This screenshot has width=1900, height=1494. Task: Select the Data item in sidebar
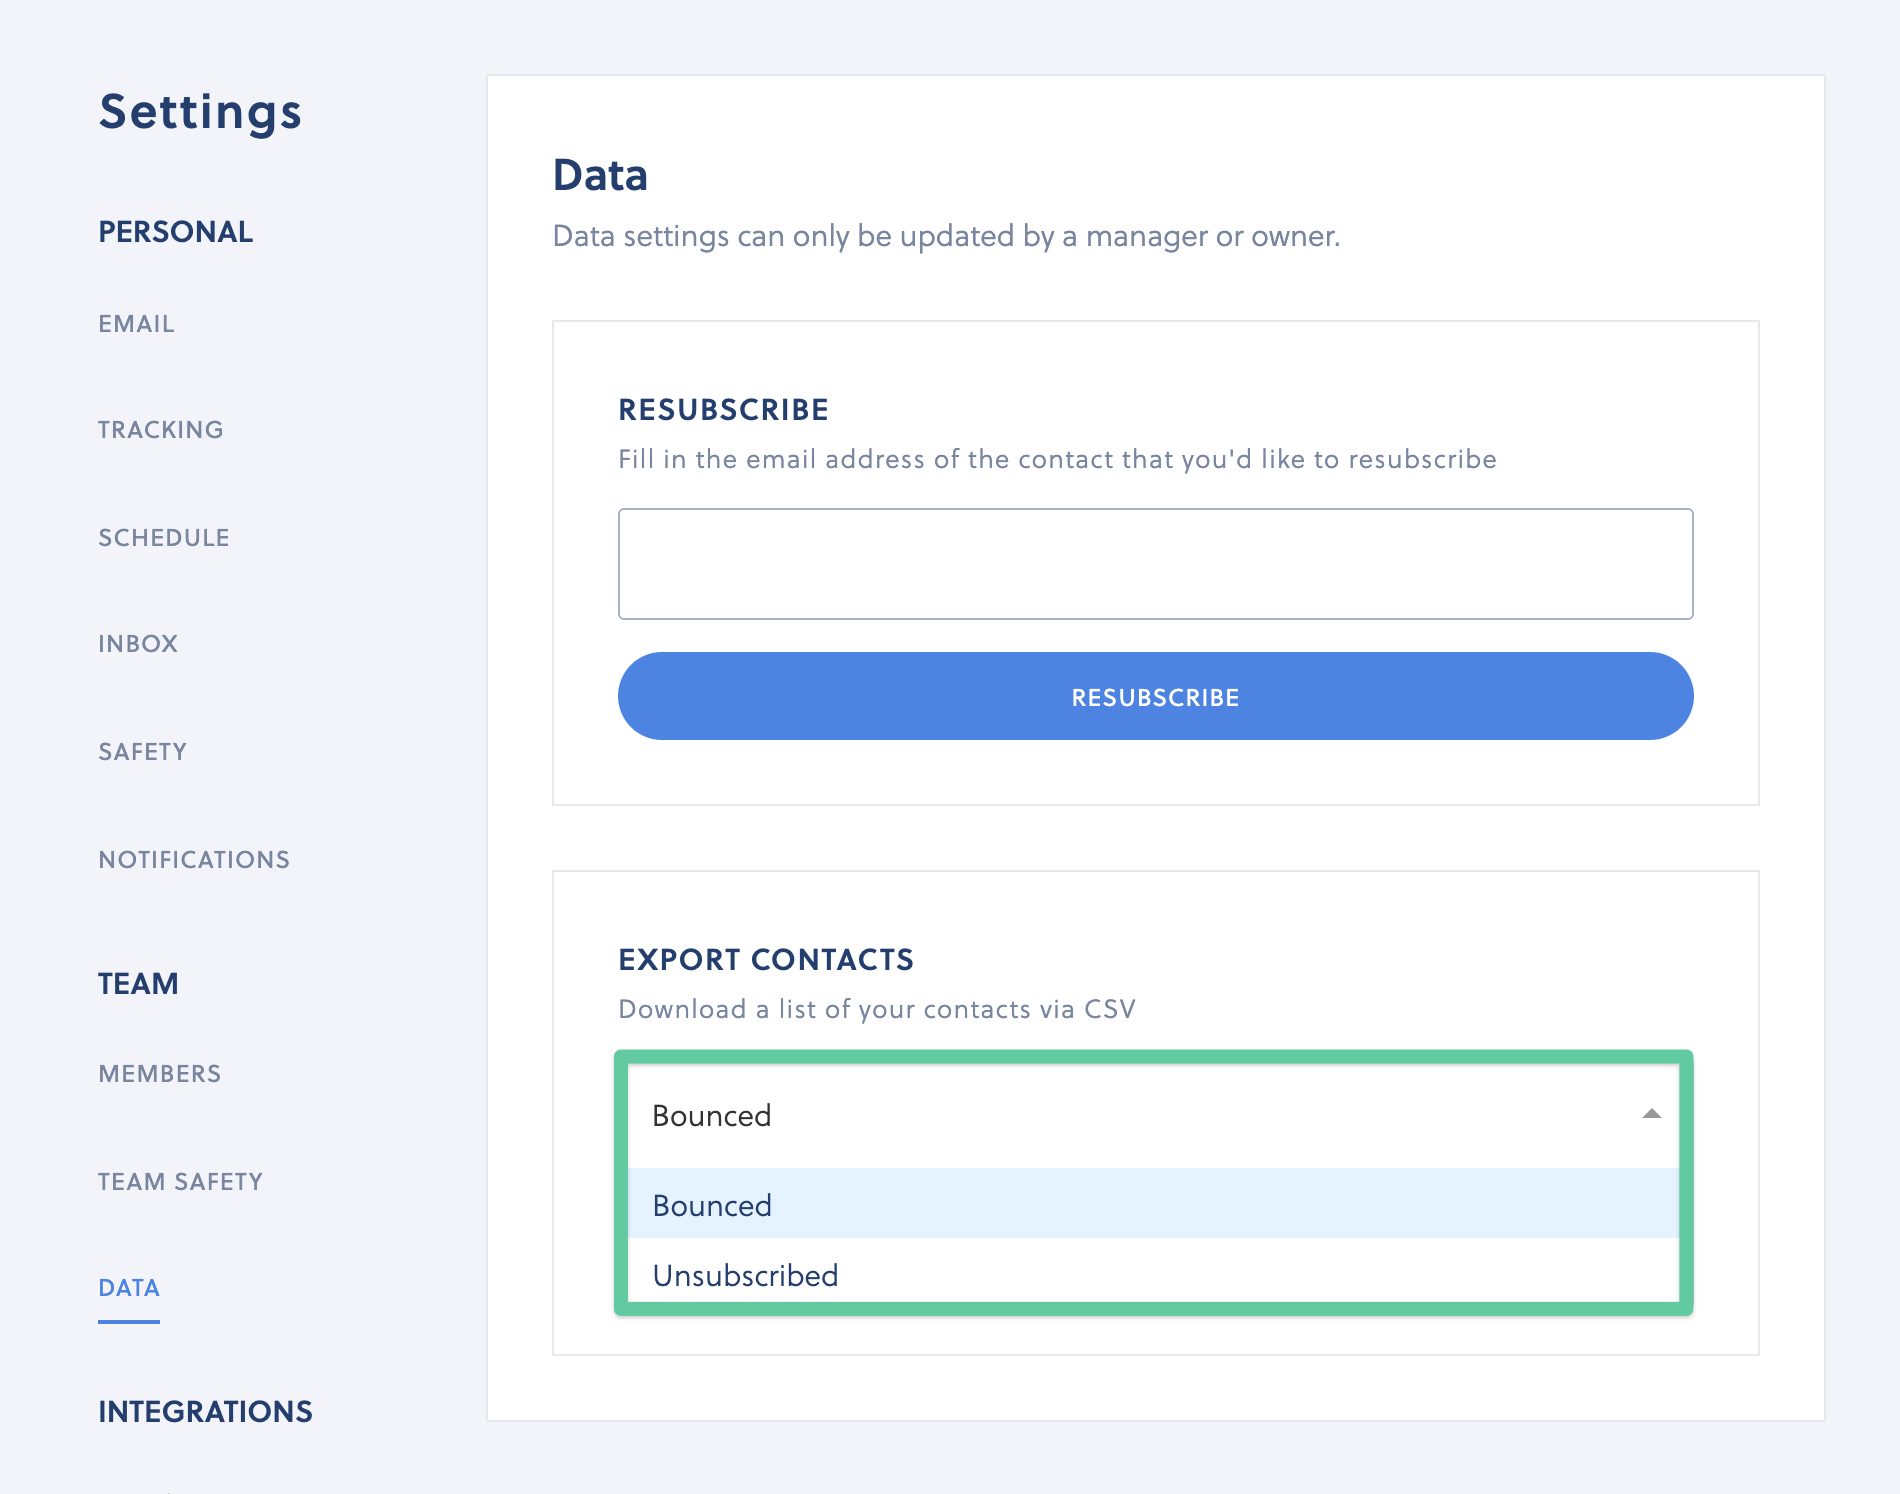[129, 1288]
